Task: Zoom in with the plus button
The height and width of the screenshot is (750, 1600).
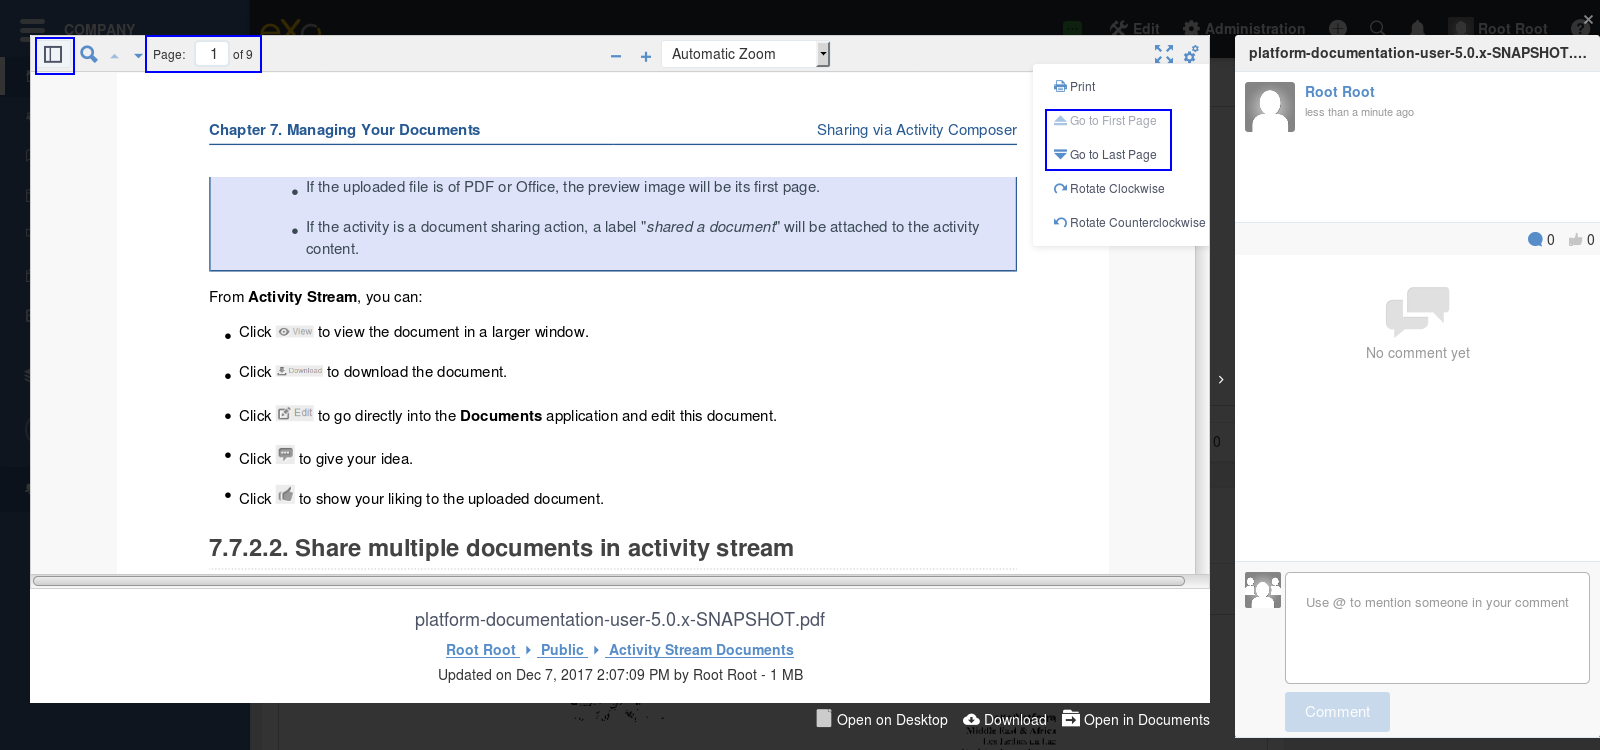Action: point(646,56)
